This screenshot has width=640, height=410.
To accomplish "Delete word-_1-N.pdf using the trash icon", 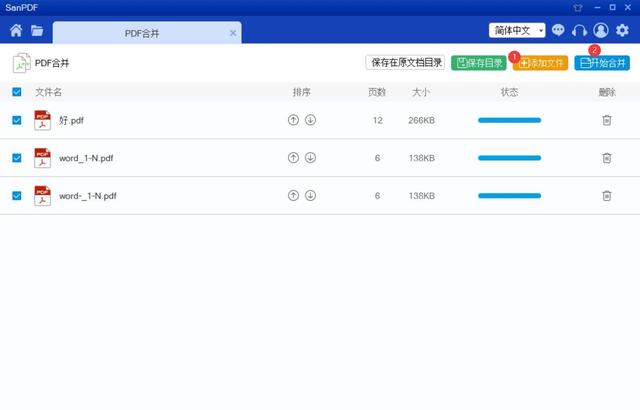I will 606,196.
